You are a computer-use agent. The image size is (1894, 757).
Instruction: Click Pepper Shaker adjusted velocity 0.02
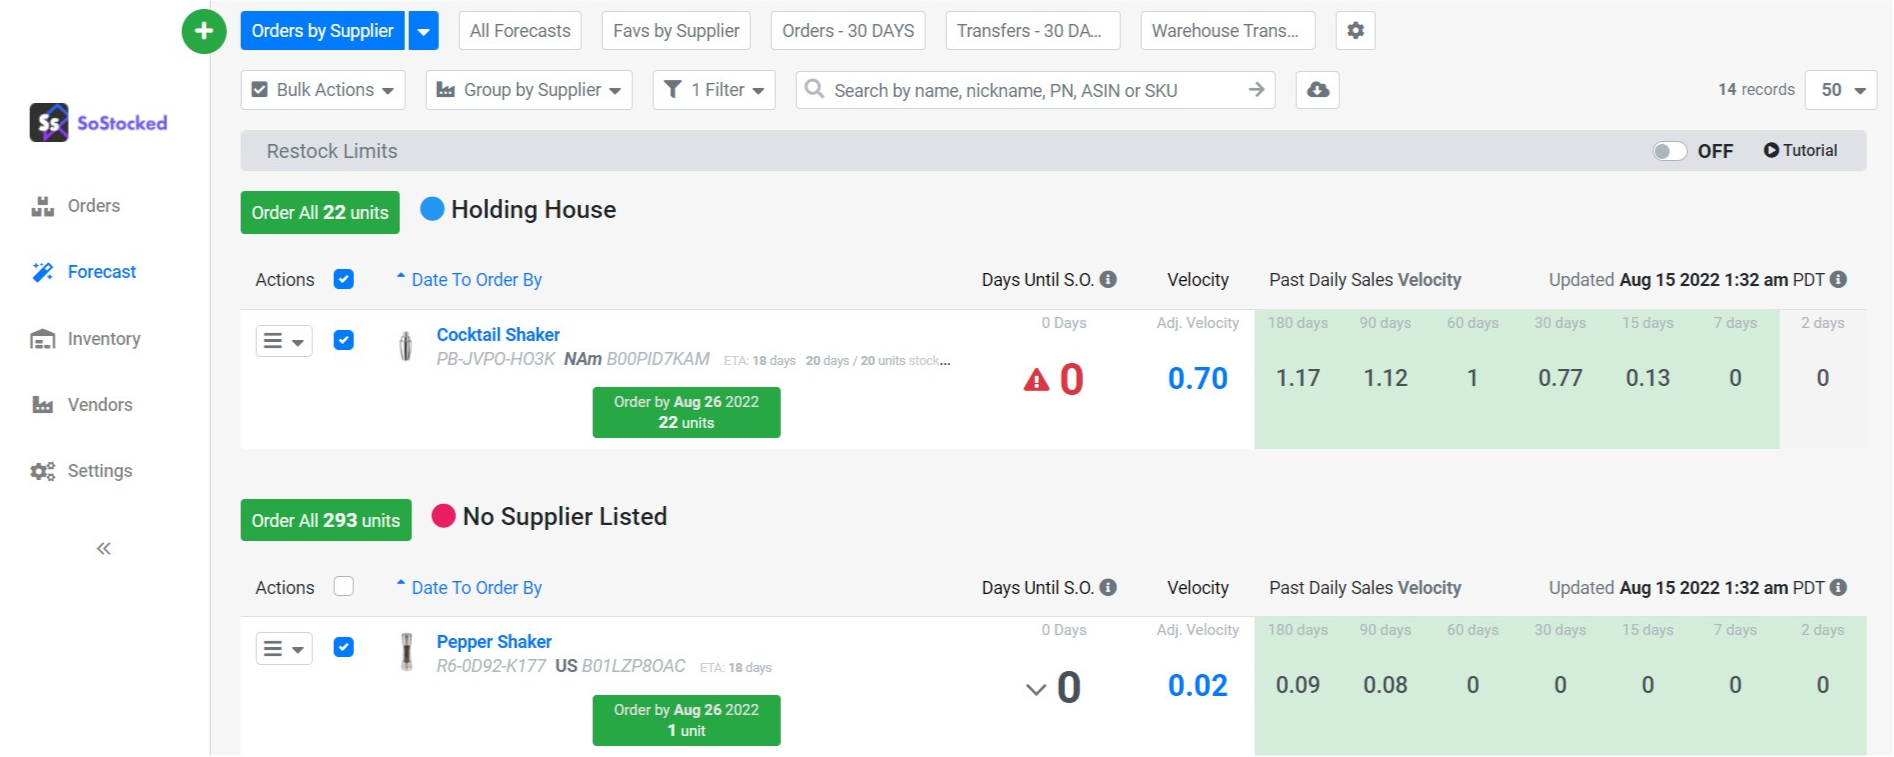pos(1198,686)
